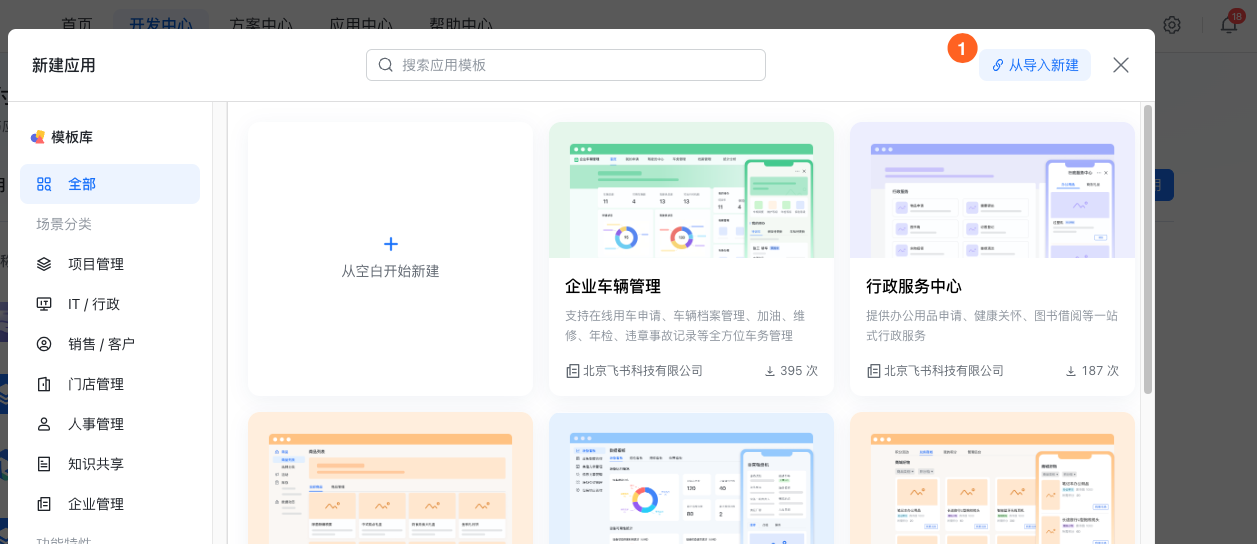Click the document icon beside 知识共享

tap(44, 464)
